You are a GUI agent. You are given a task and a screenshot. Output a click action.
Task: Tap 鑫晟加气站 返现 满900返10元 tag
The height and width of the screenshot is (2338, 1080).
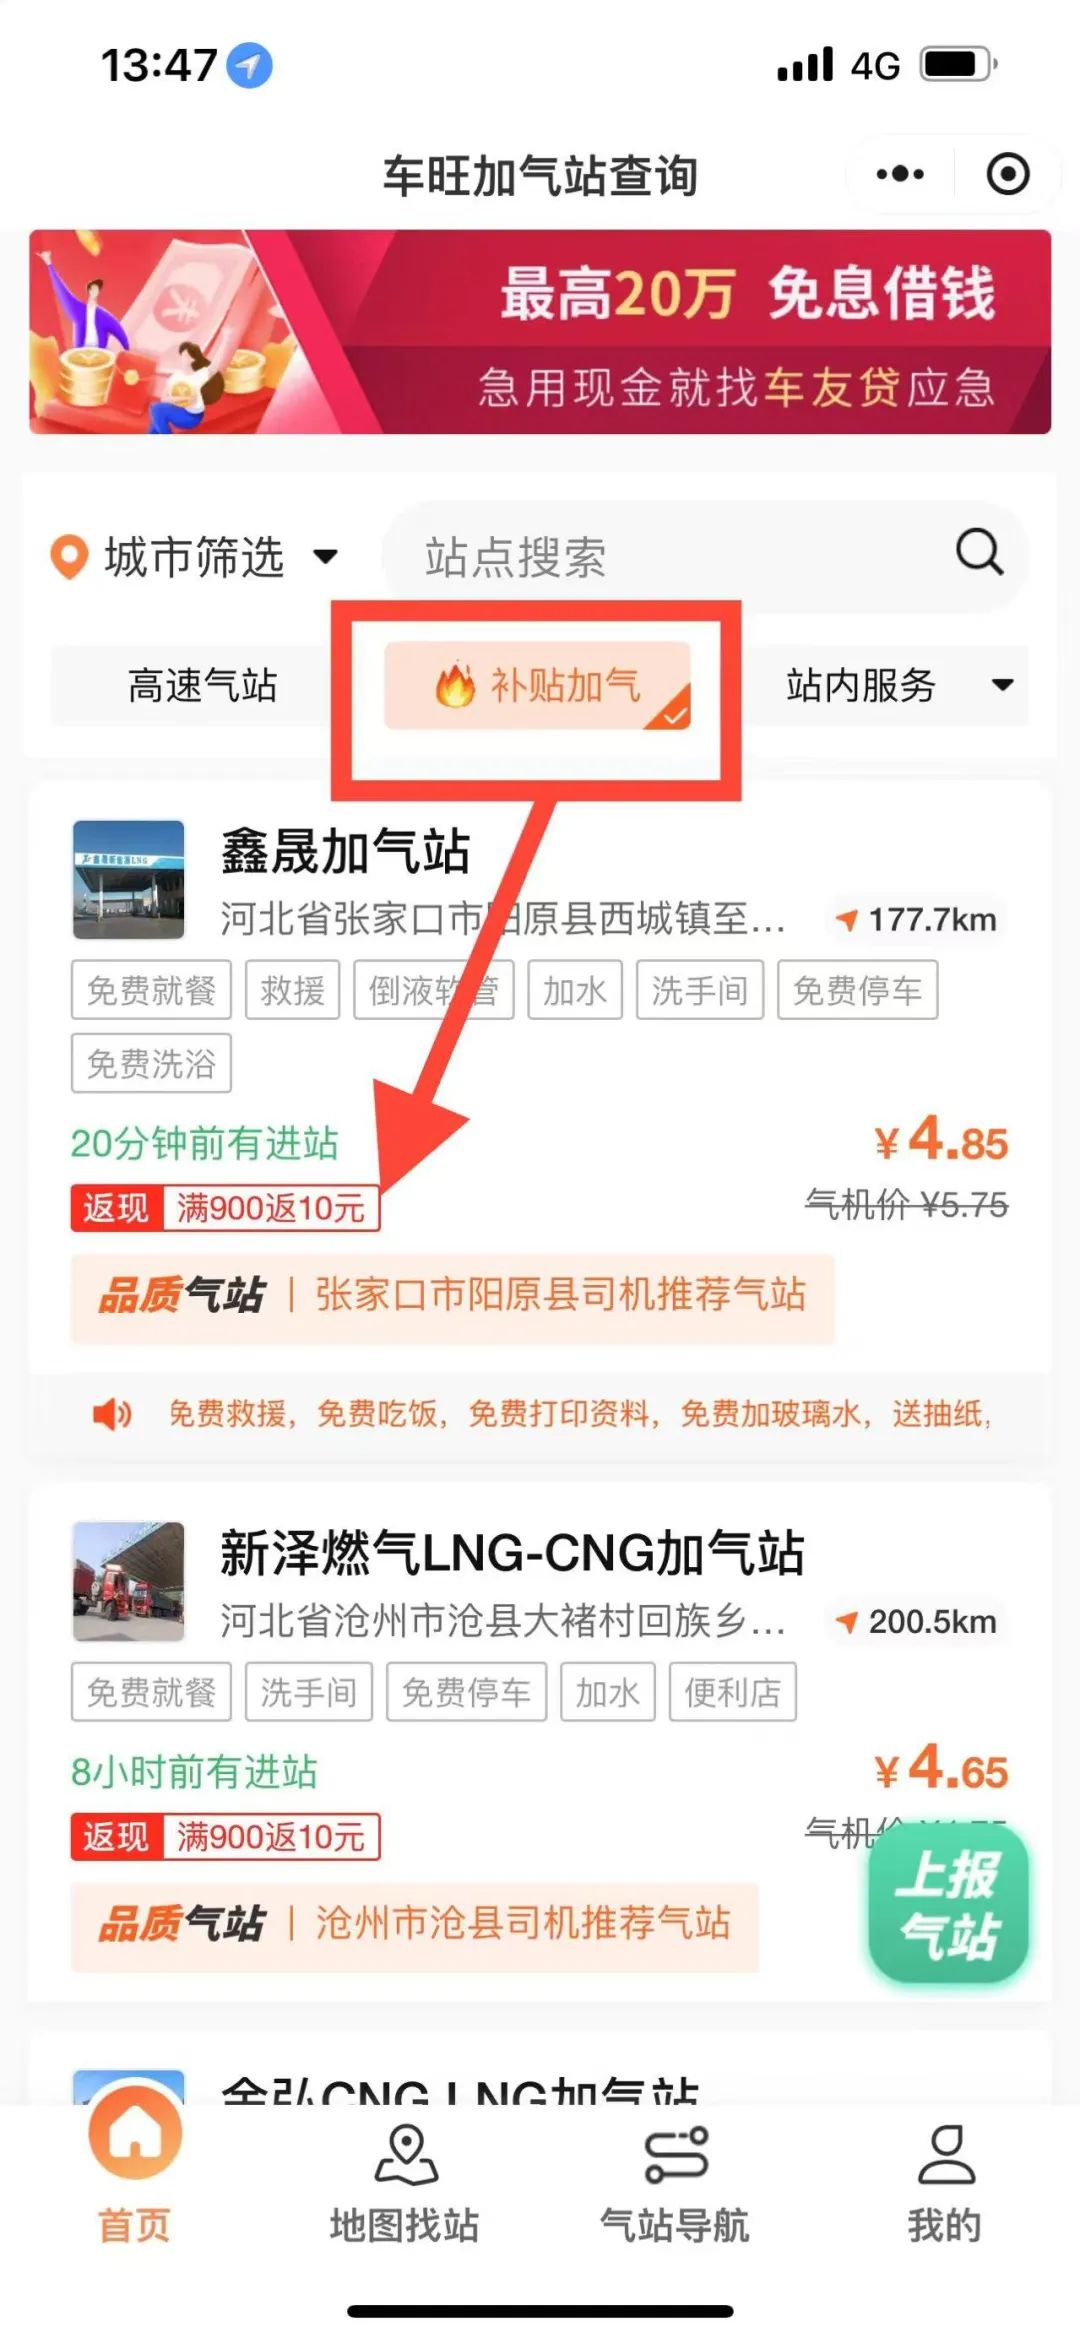(x=225, y=1208)
